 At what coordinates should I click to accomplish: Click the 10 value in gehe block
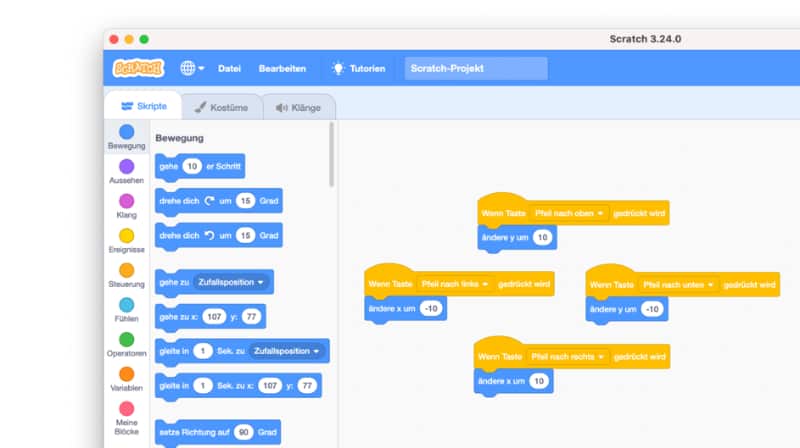click(x=192, y=166)
